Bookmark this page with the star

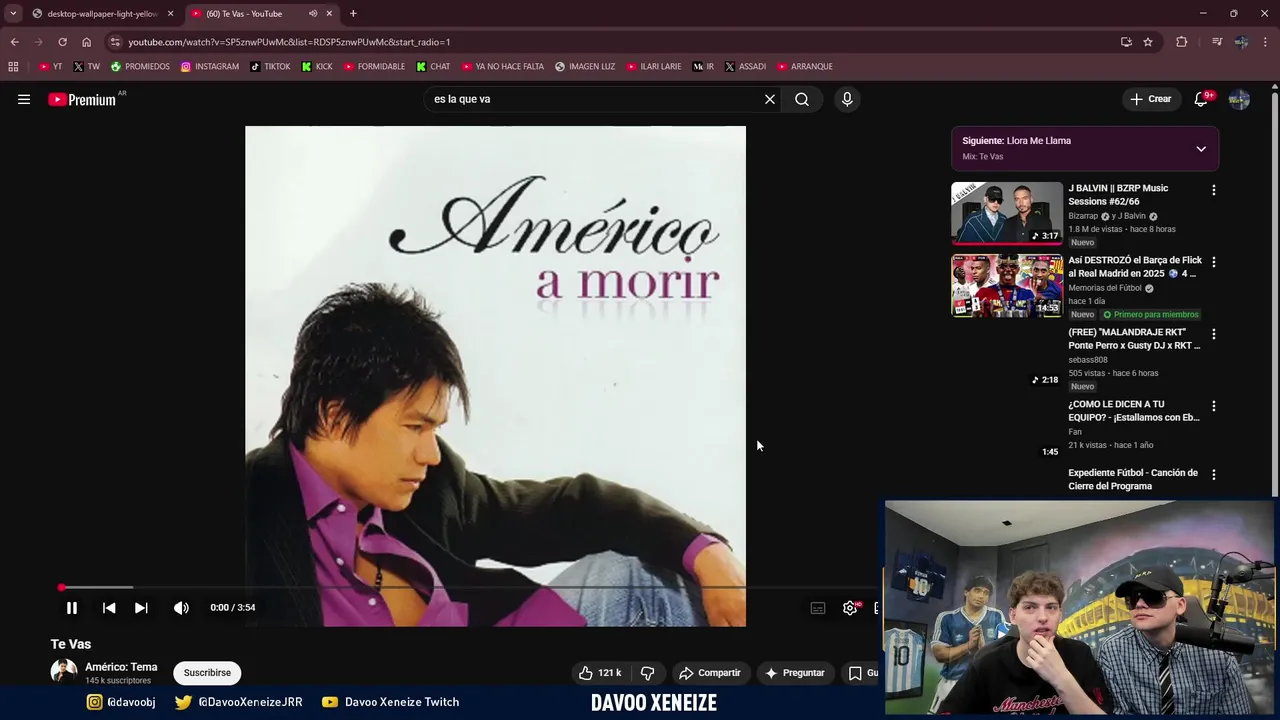(1148, 42)
